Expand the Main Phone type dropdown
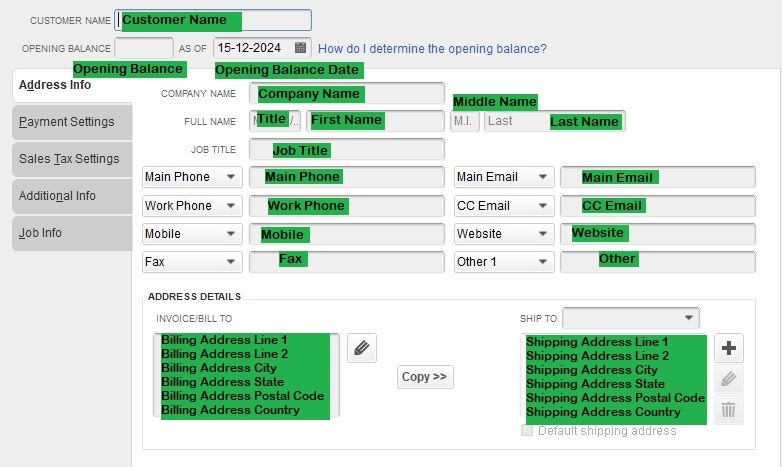 click(192, 177)
